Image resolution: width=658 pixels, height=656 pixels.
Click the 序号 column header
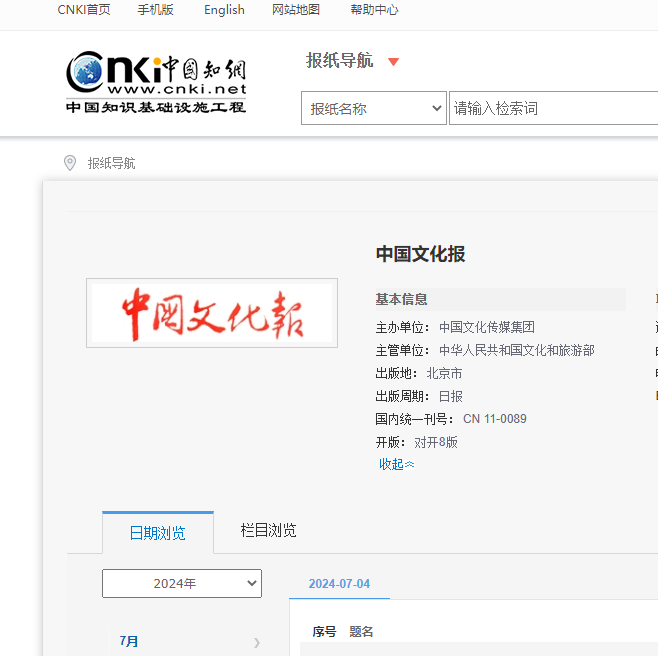[324, 631]
